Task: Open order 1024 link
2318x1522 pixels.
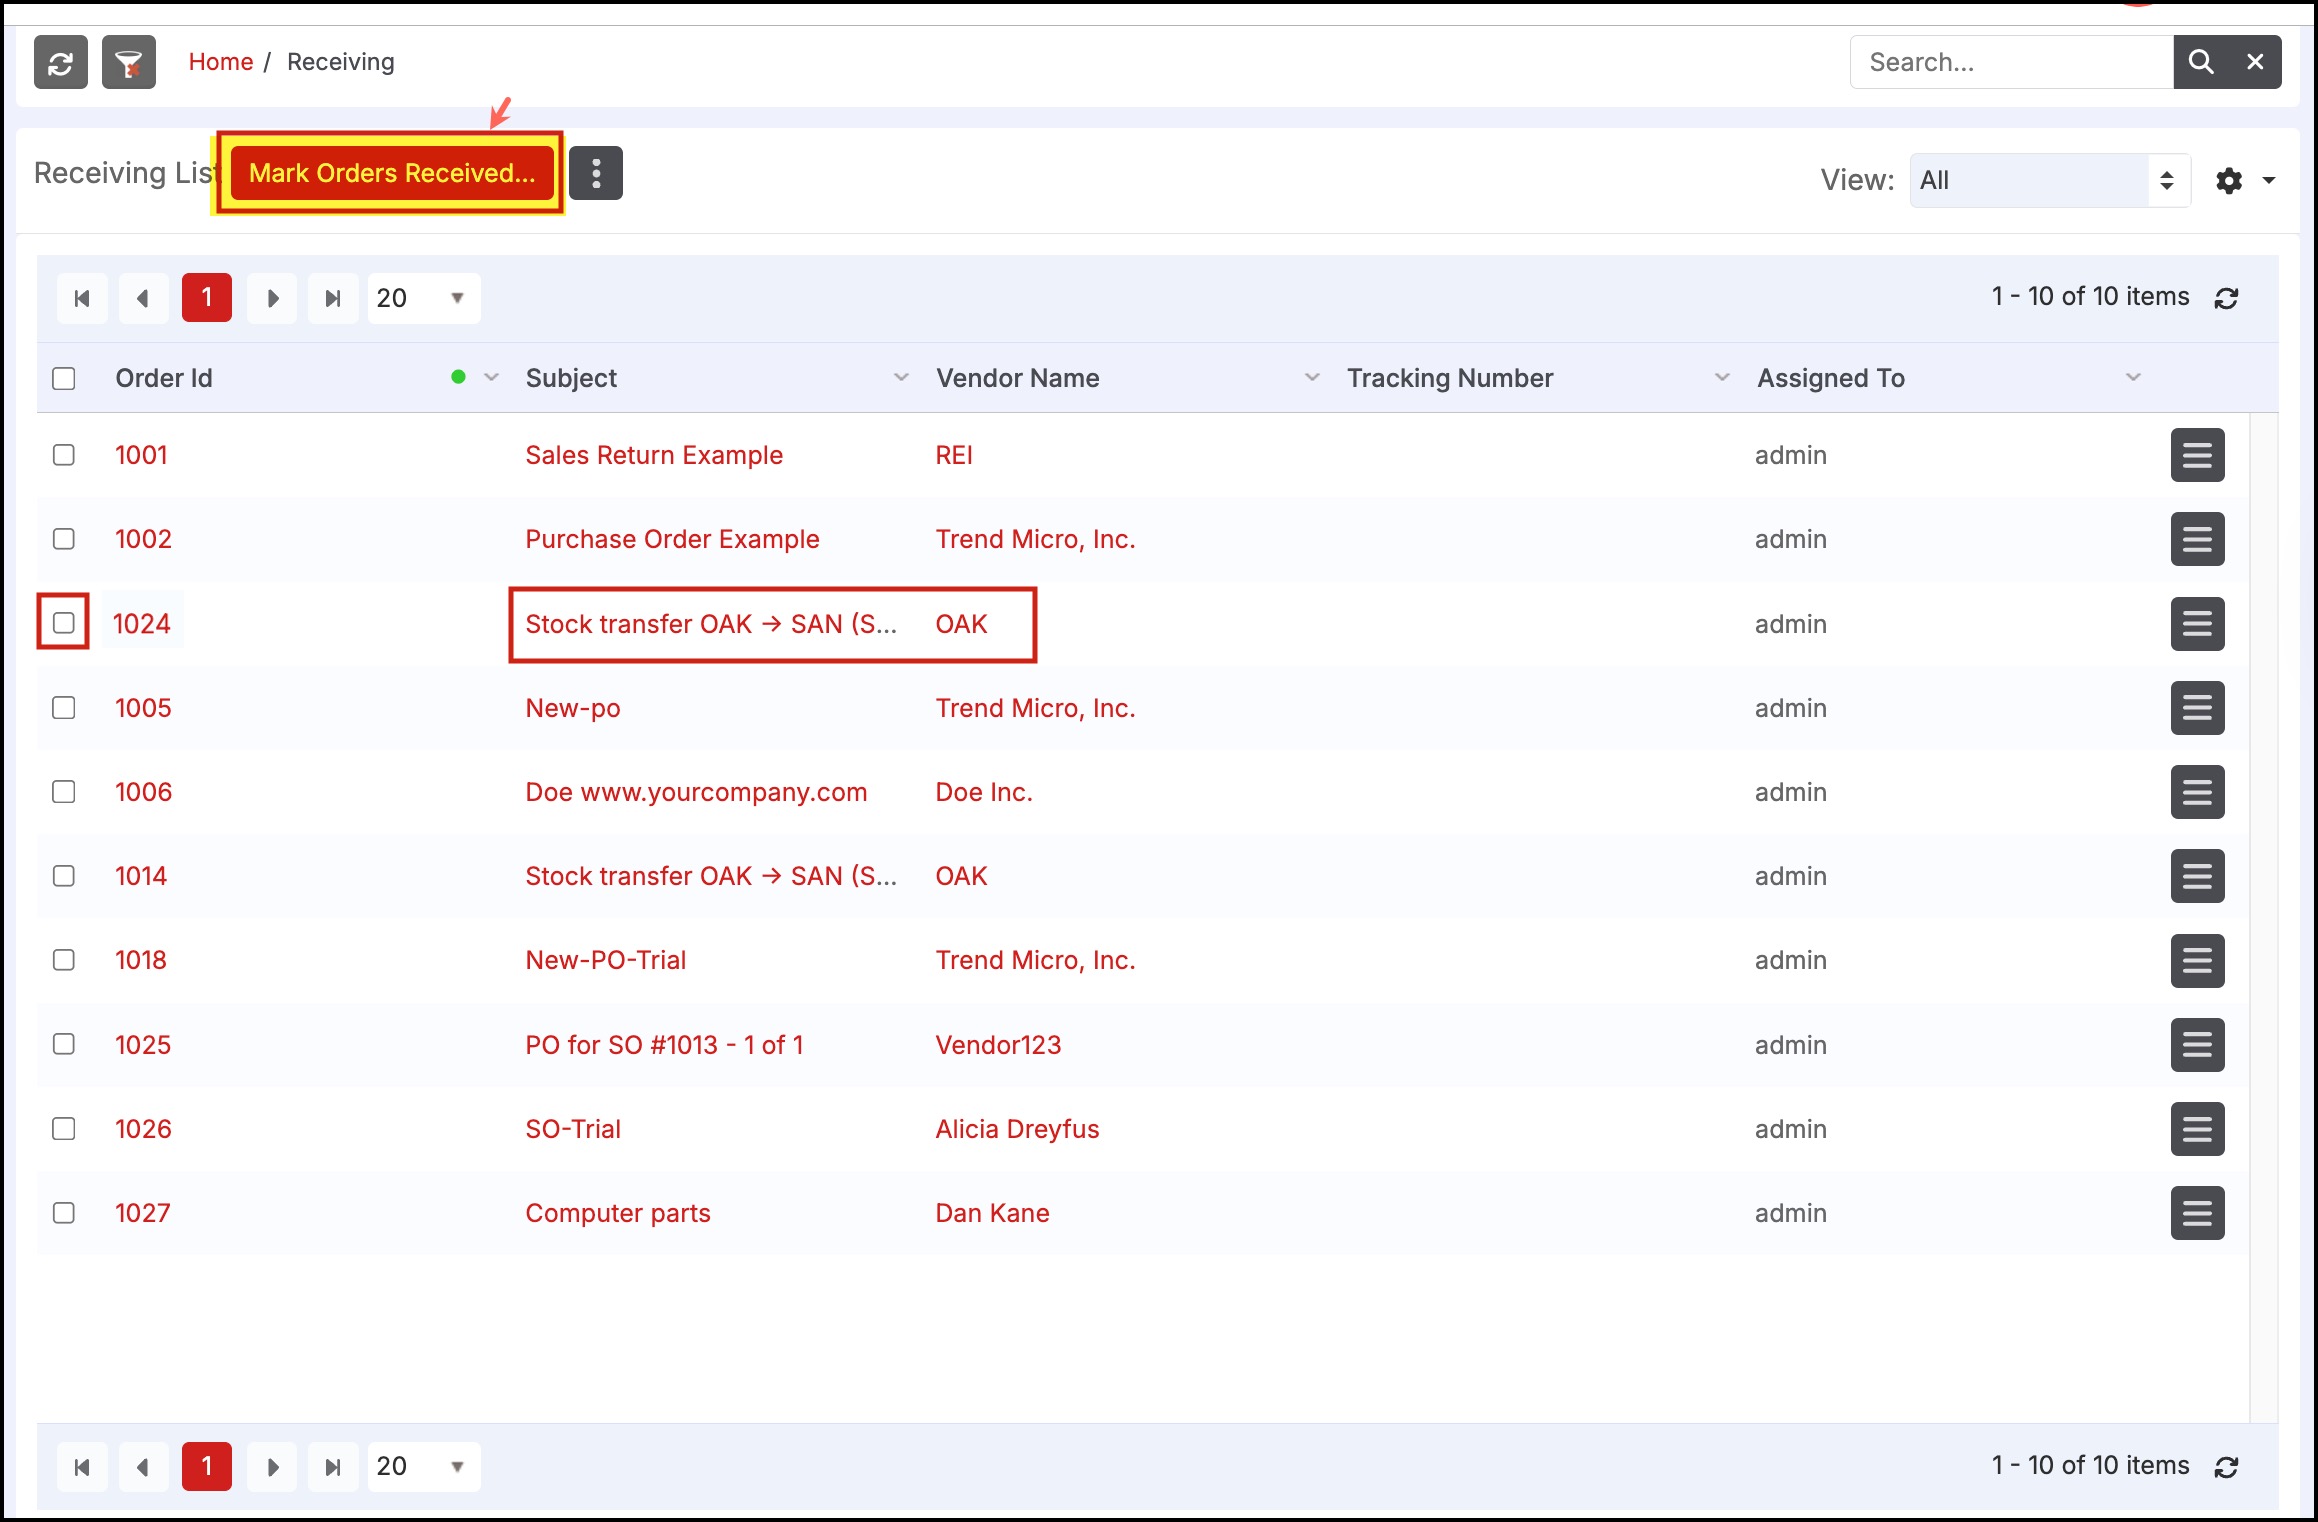Action: pyautogui.click(x=142, y=624)
